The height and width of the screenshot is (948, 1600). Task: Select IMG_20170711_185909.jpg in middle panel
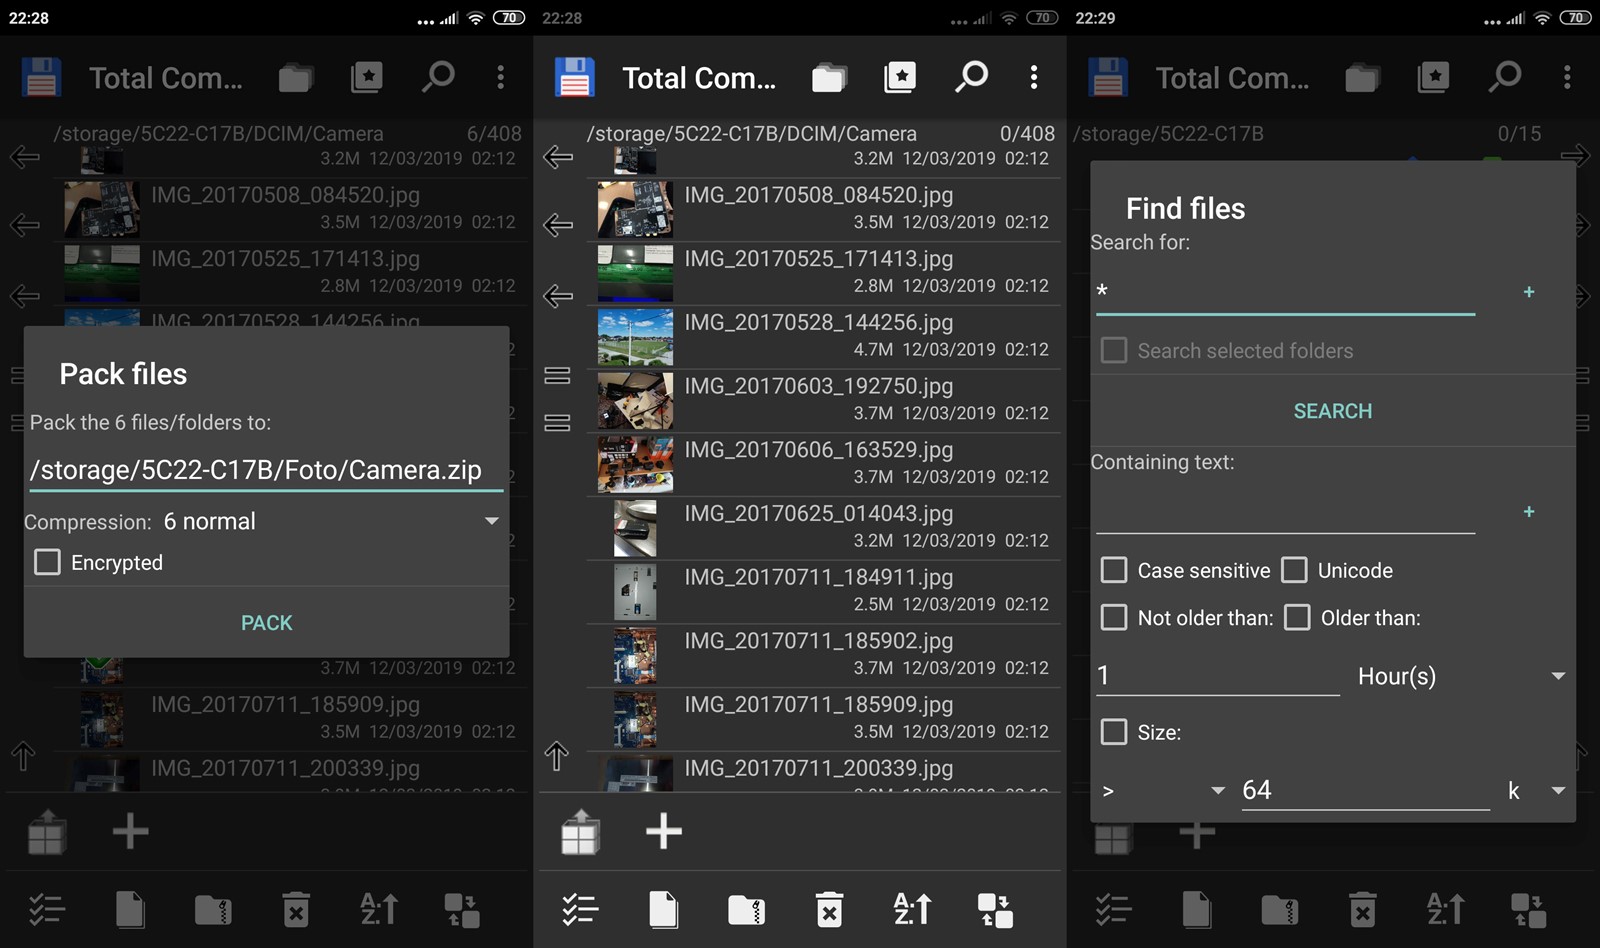click(823, 718)
